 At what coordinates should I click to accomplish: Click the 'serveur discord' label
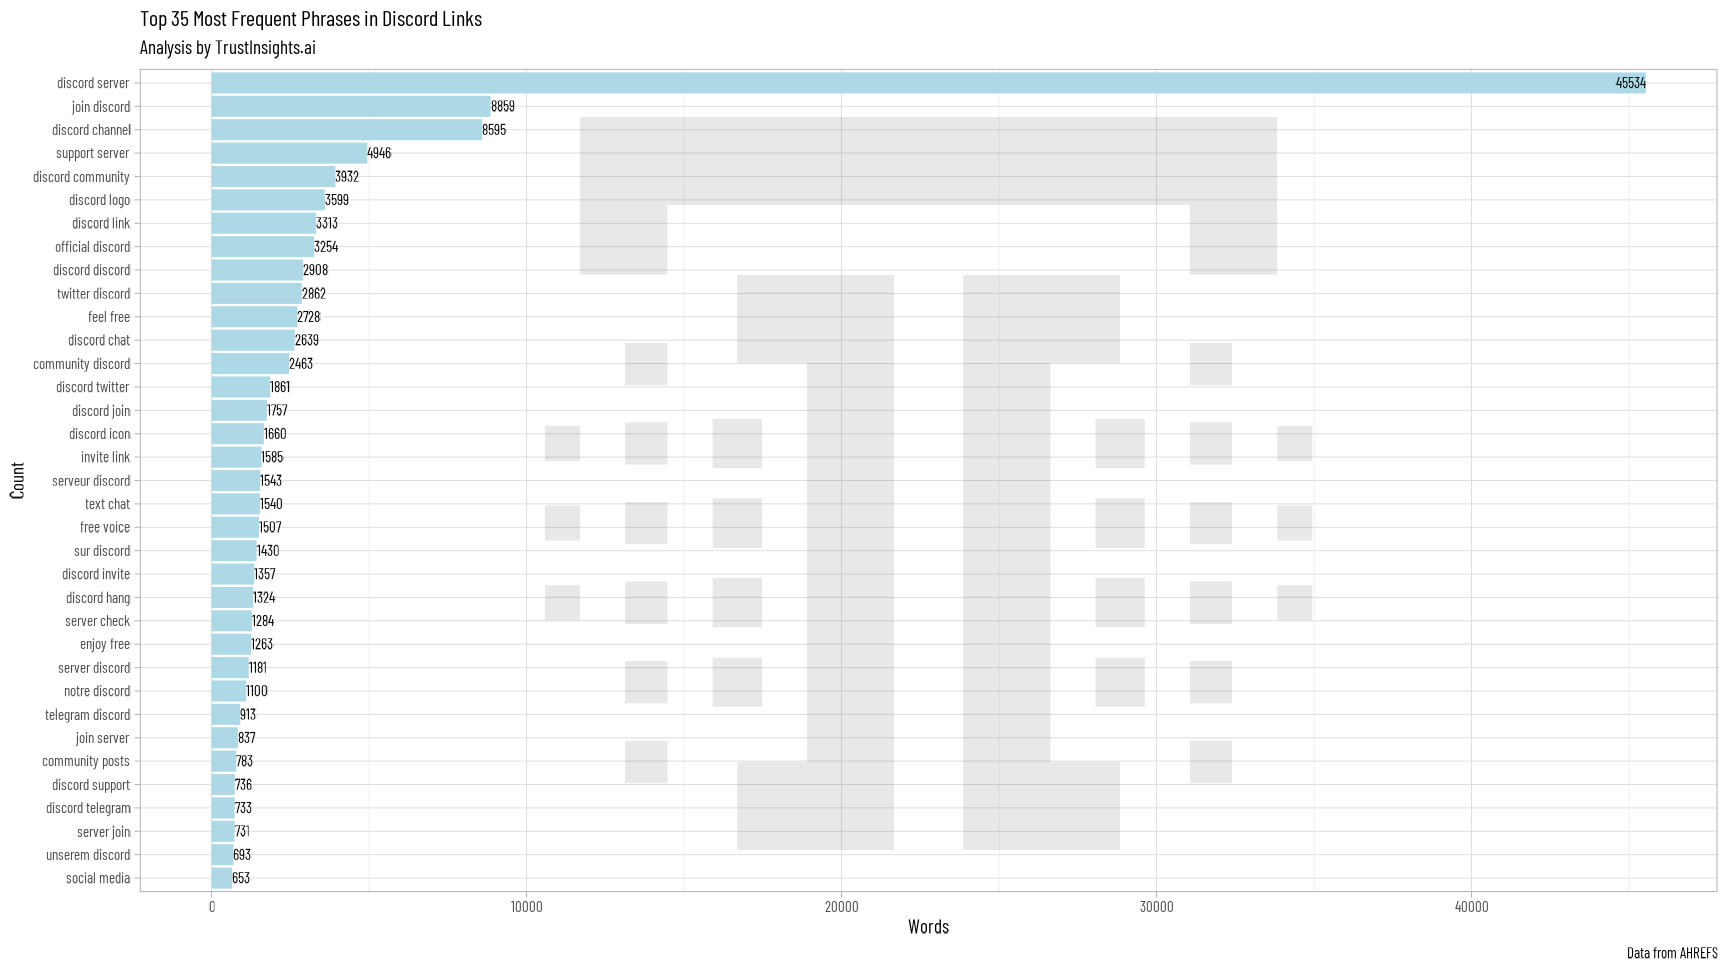[x=91, y=481]
